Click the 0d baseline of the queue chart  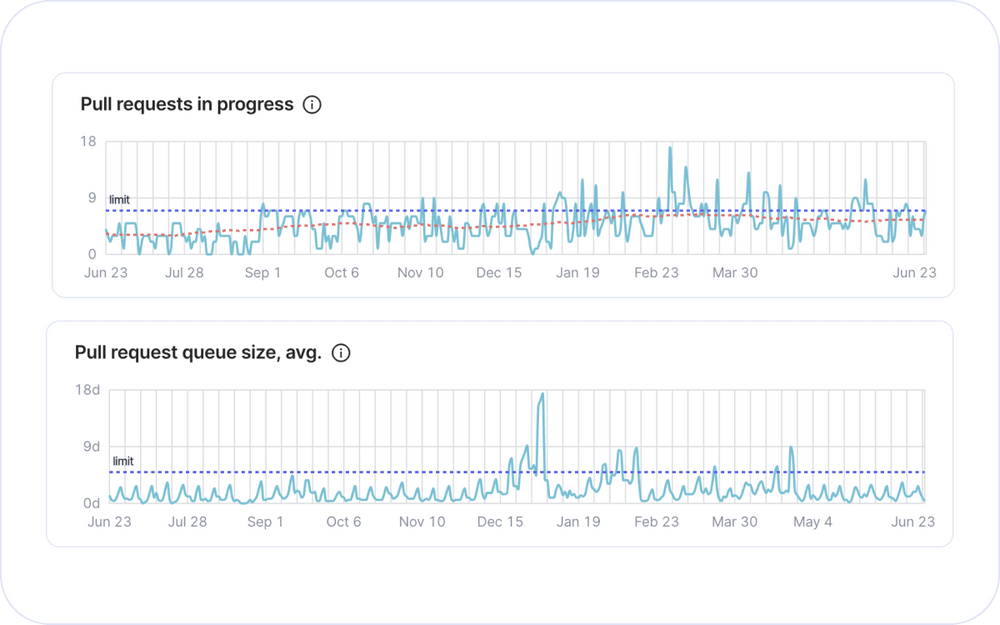click(93, 500)
